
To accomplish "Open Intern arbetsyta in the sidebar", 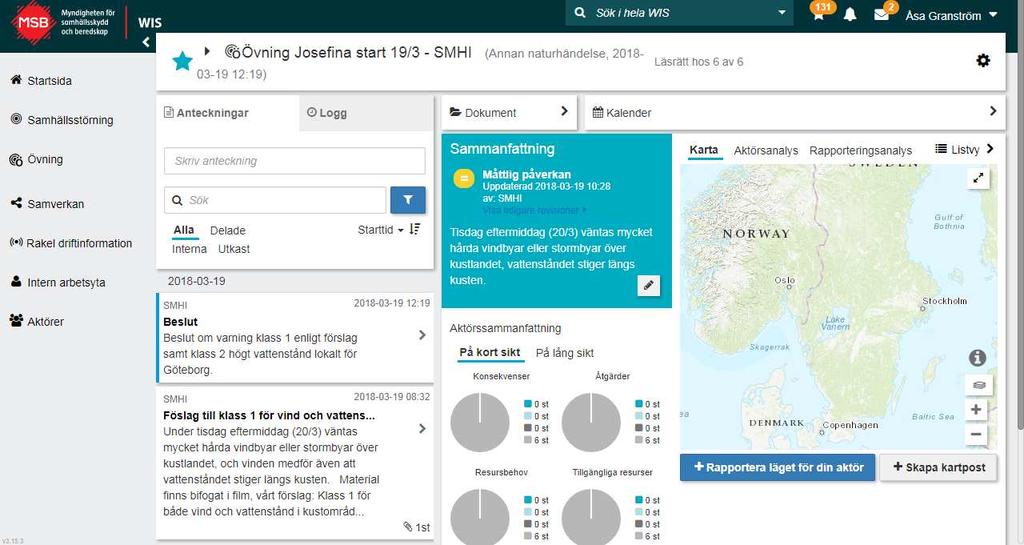I will coord(57,282).
